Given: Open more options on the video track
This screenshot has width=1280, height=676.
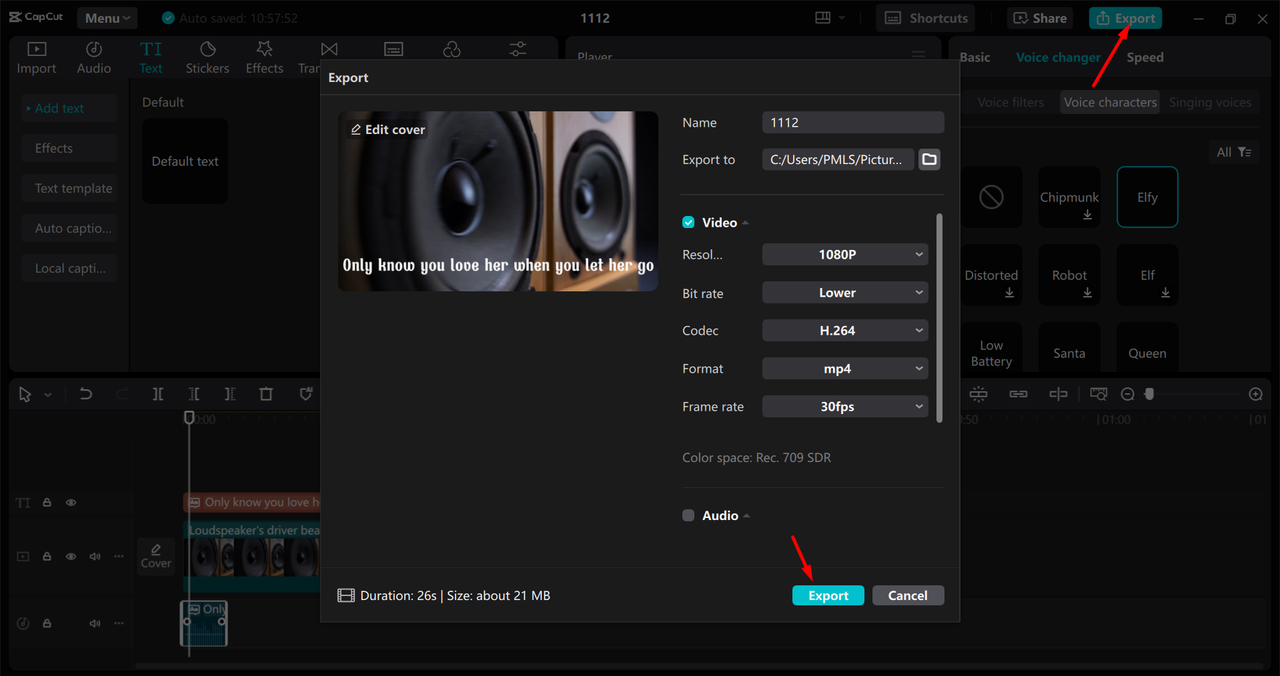Looking at the screenshot, I should 119,556.
